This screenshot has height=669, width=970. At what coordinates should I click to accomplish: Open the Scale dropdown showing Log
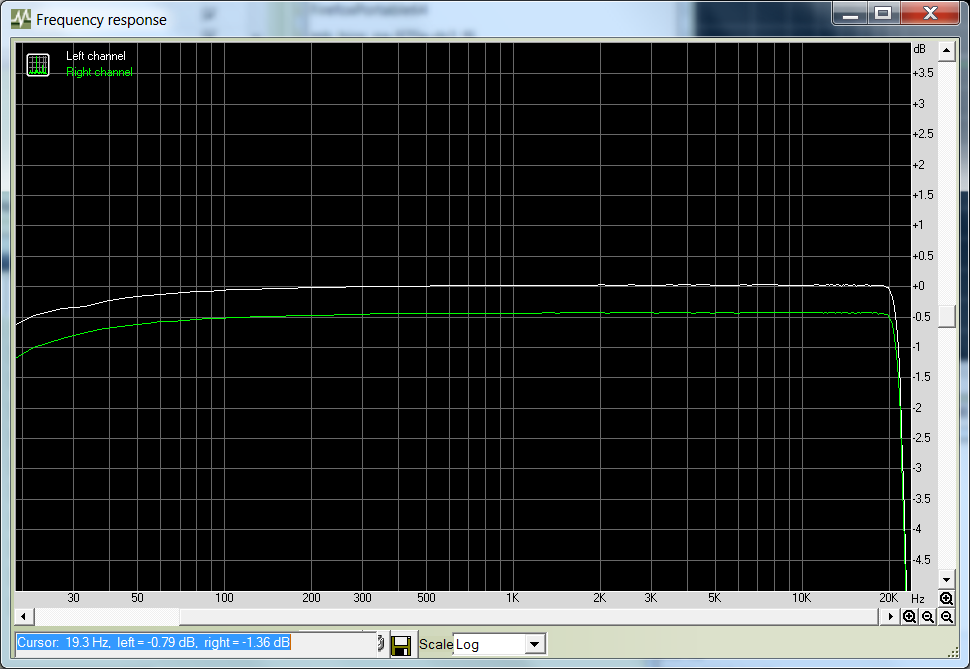535,645
